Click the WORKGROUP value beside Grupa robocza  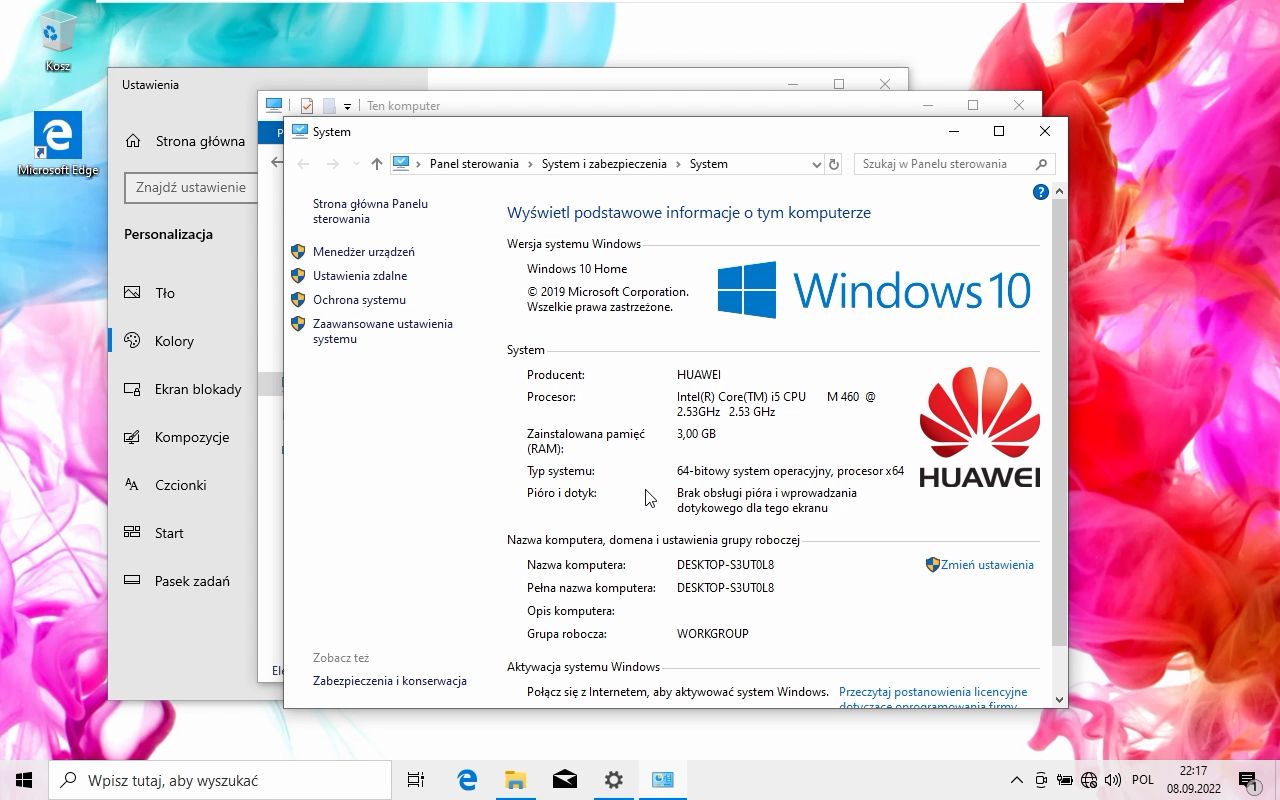coord(713,634)
